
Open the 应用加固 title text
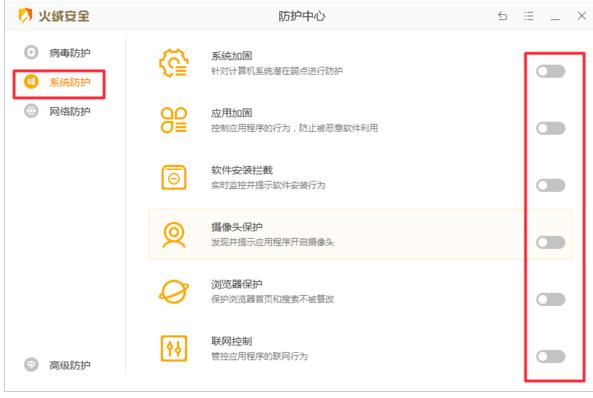tap(231, 113)
